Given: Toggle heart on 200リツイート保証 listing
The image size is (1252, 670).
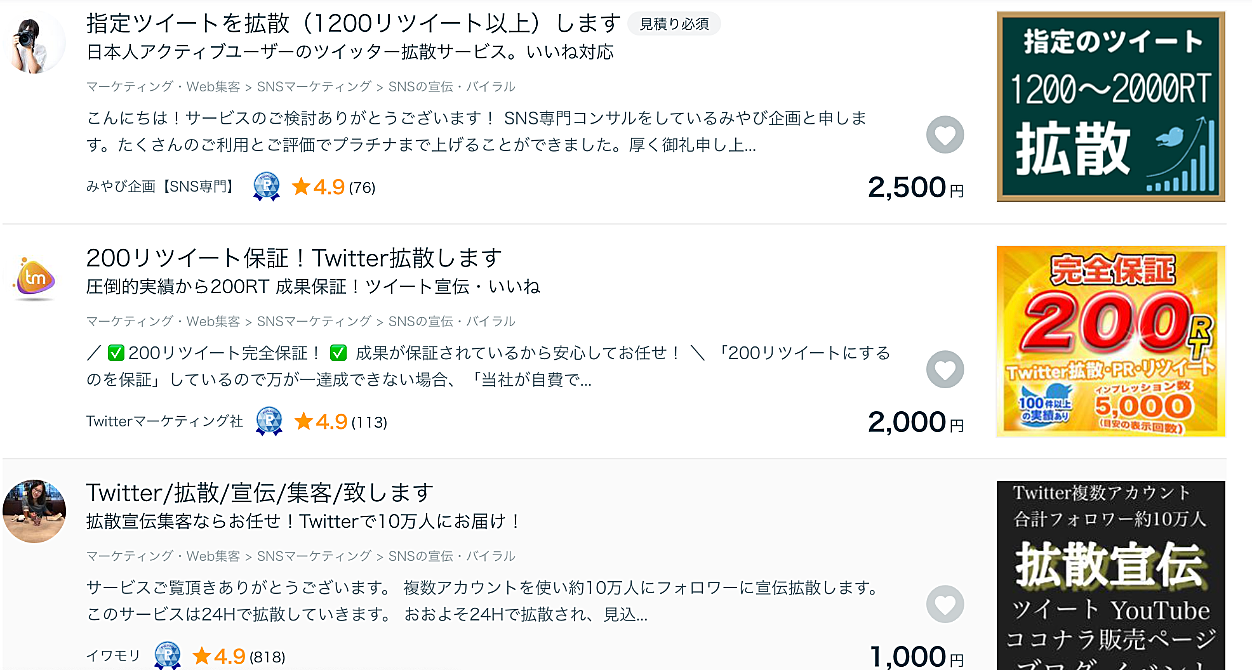Looking at the screenshot, I should pos(945,369).
